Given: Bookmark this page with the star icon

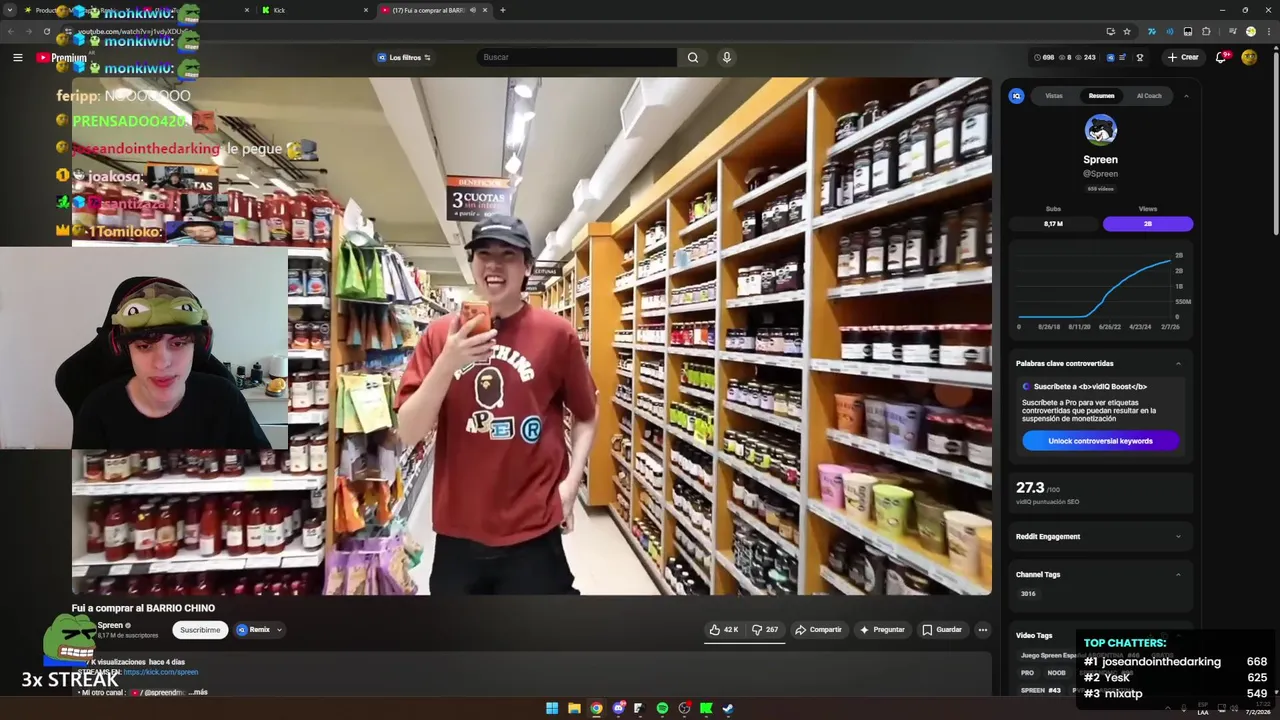Looking at the screenshot, I should pos(1127,31).
